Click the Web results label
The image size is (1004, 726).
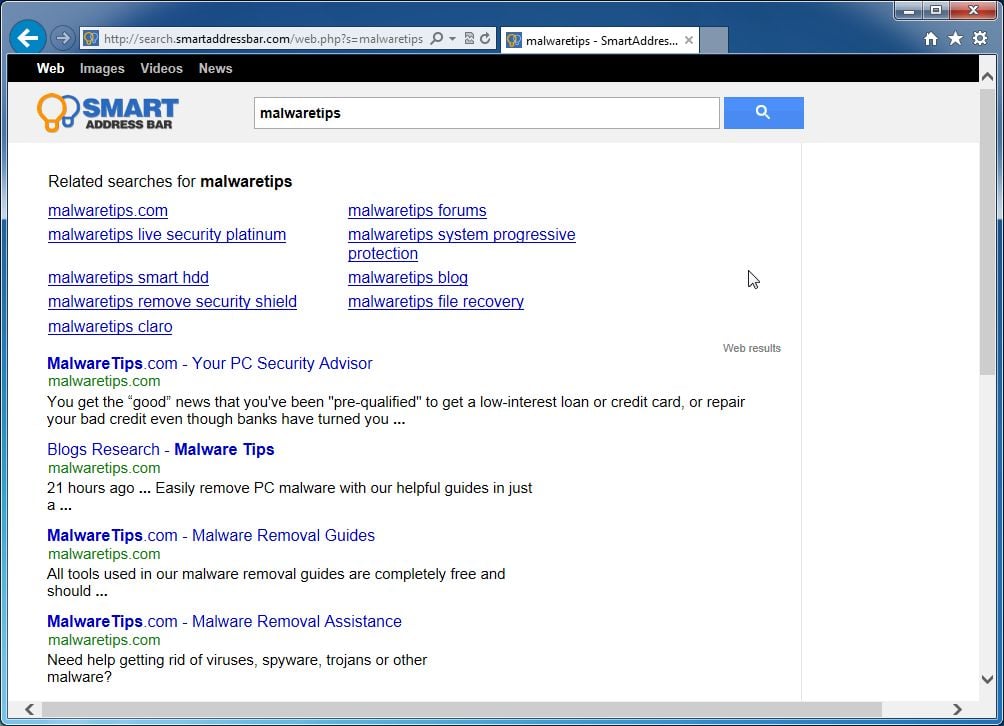(752, 348)
